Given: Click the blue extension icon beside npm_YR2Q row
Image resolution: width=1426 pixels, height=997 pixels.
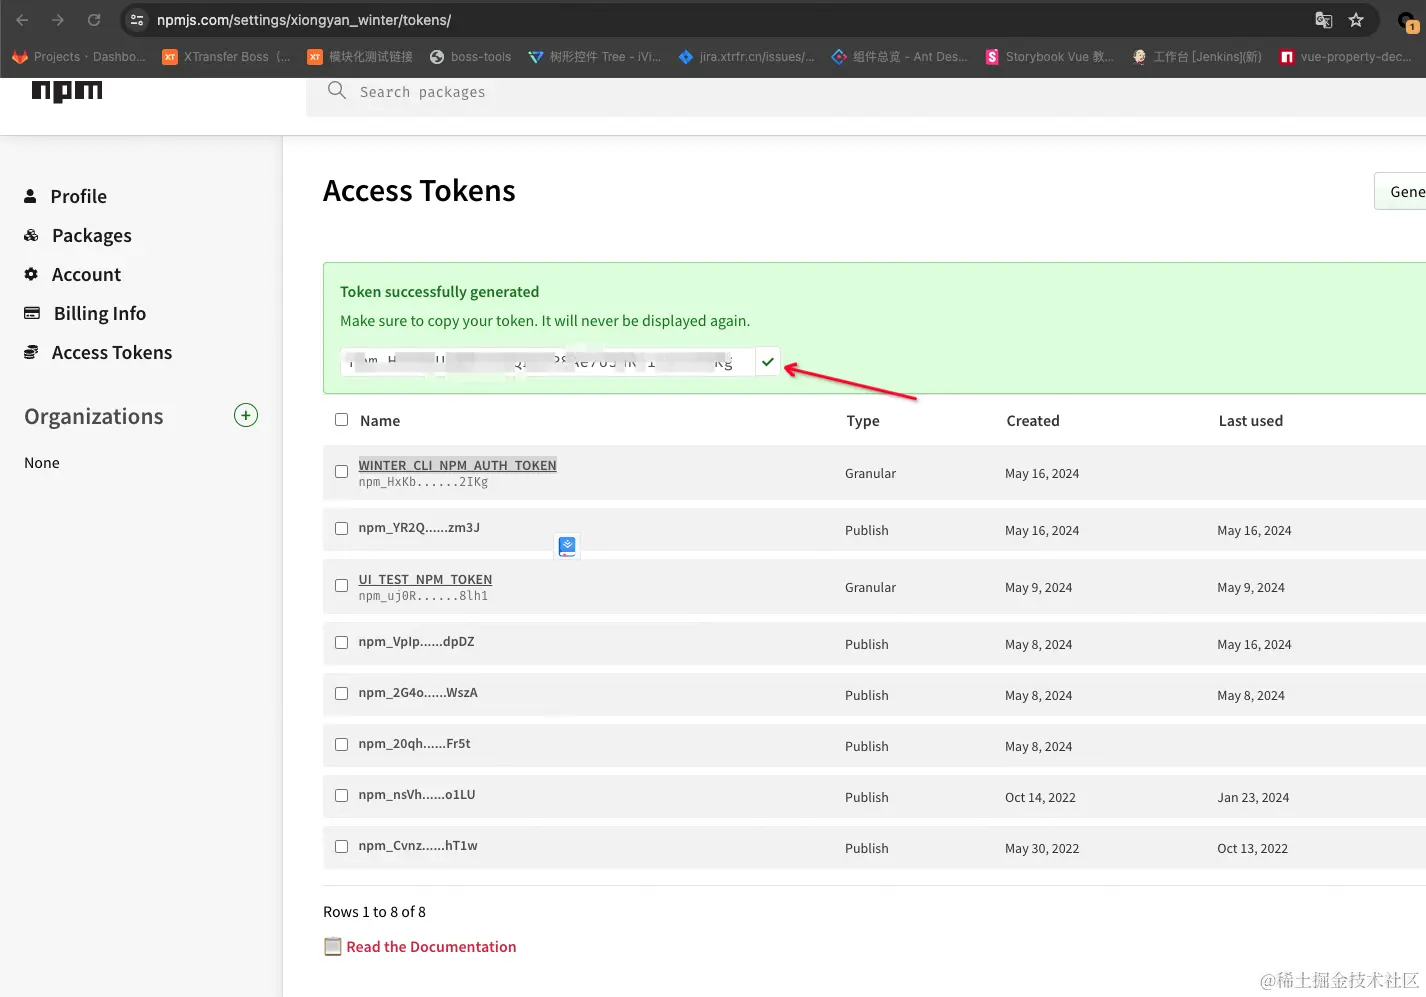Looking at the screenshot, I should pyautogui.click(x=567, y=546).
